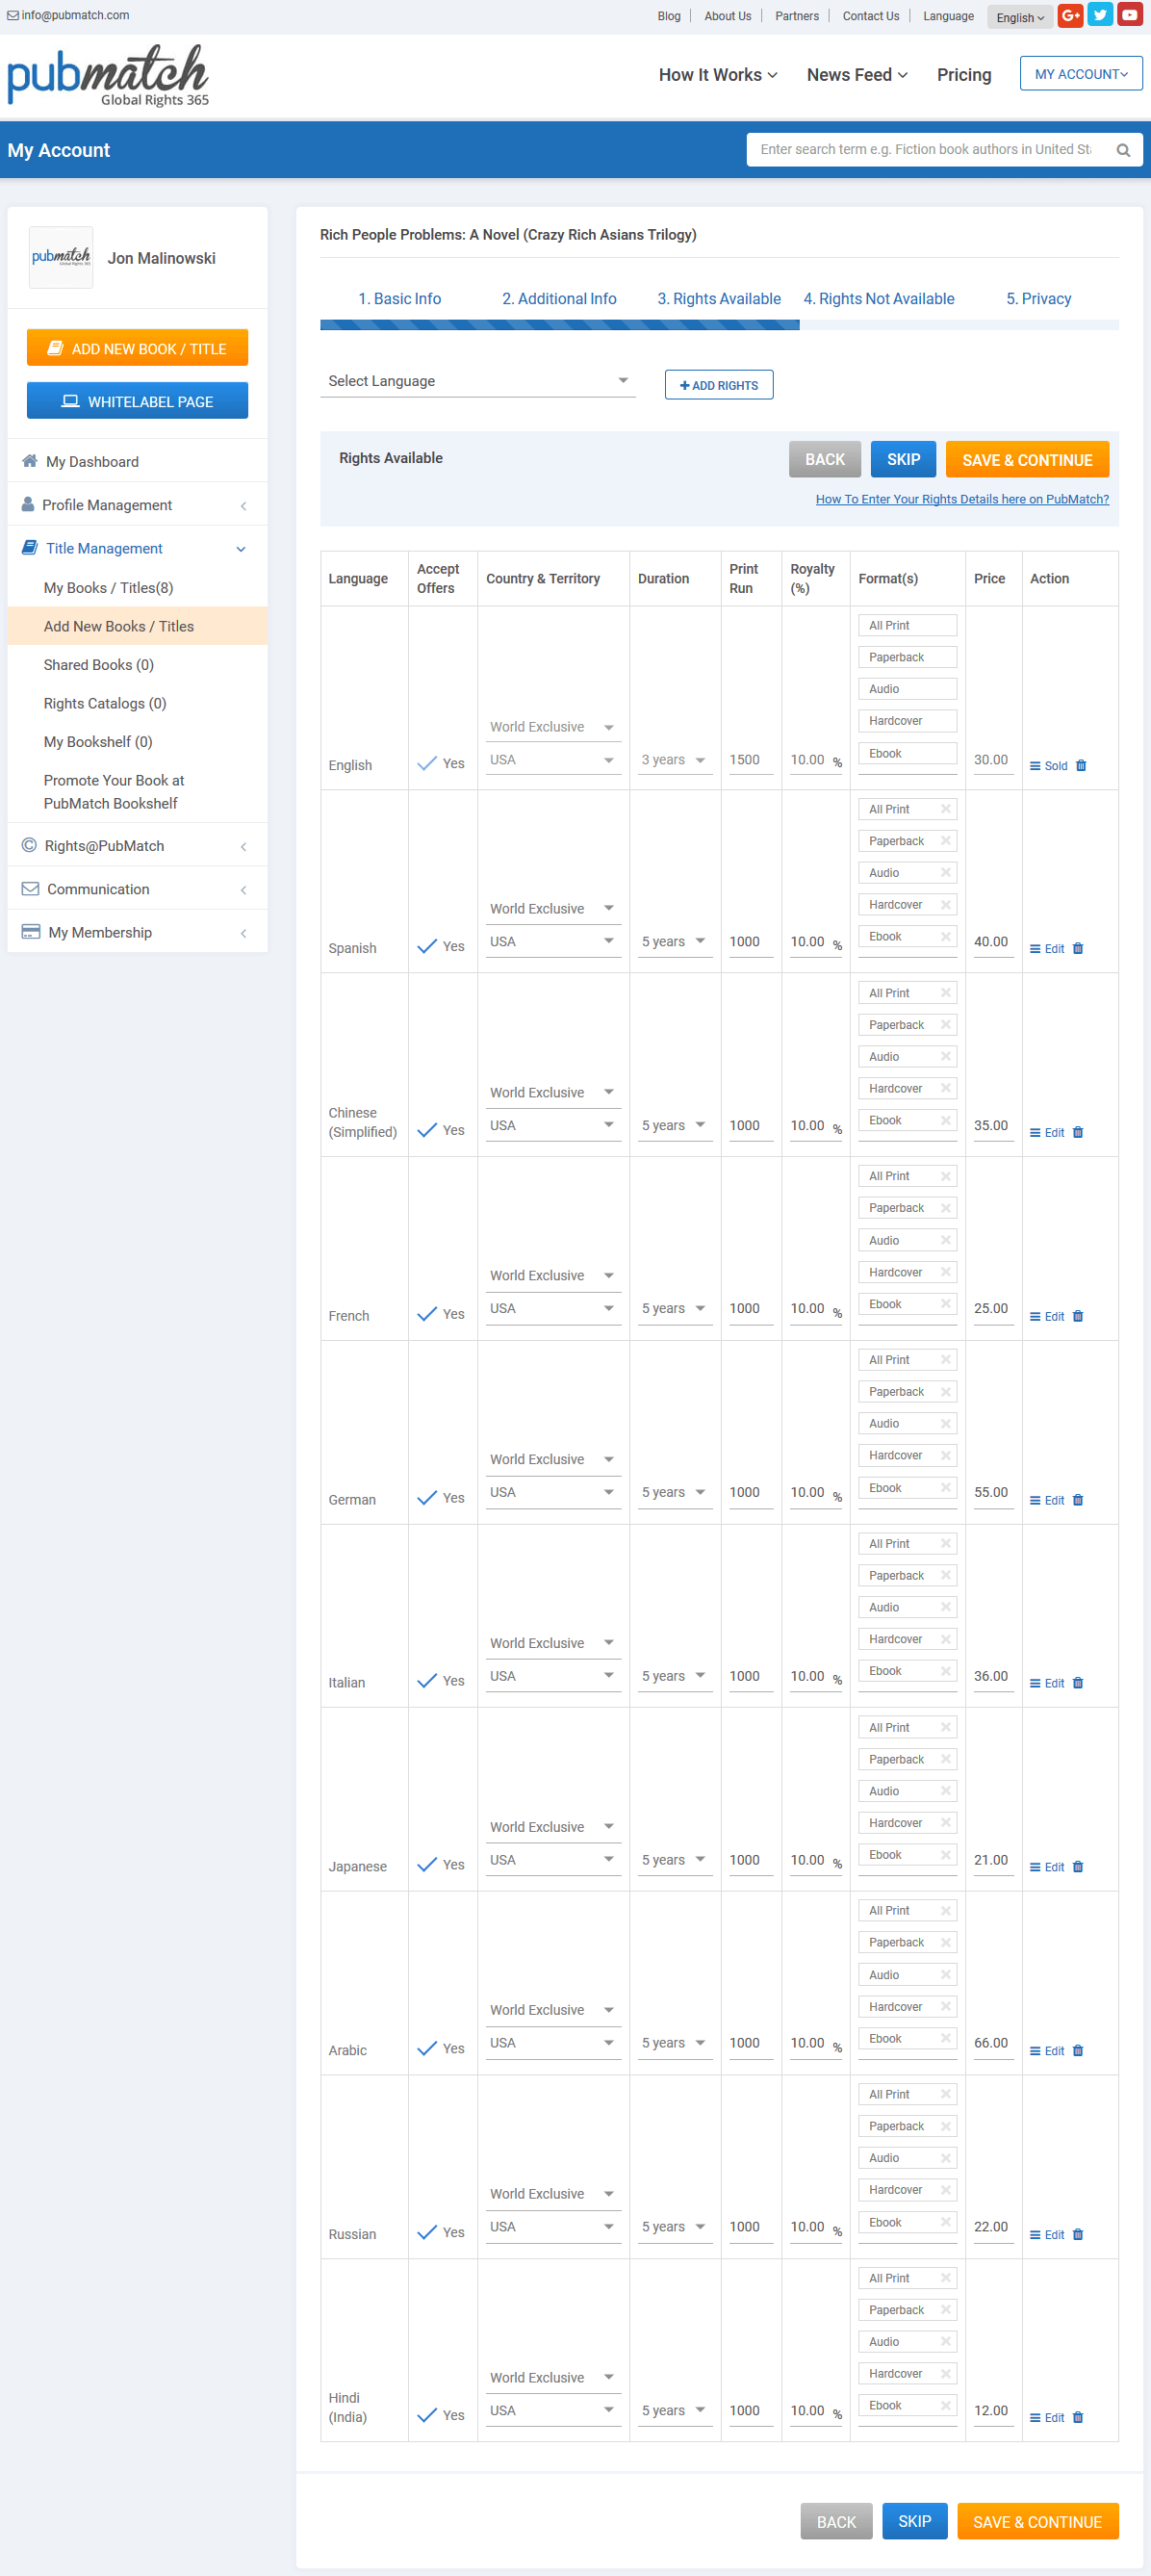This screenshot has width=1151, height=2576.
Task: Remove Hardcover format from French row
Action: tap(945, 1272)
